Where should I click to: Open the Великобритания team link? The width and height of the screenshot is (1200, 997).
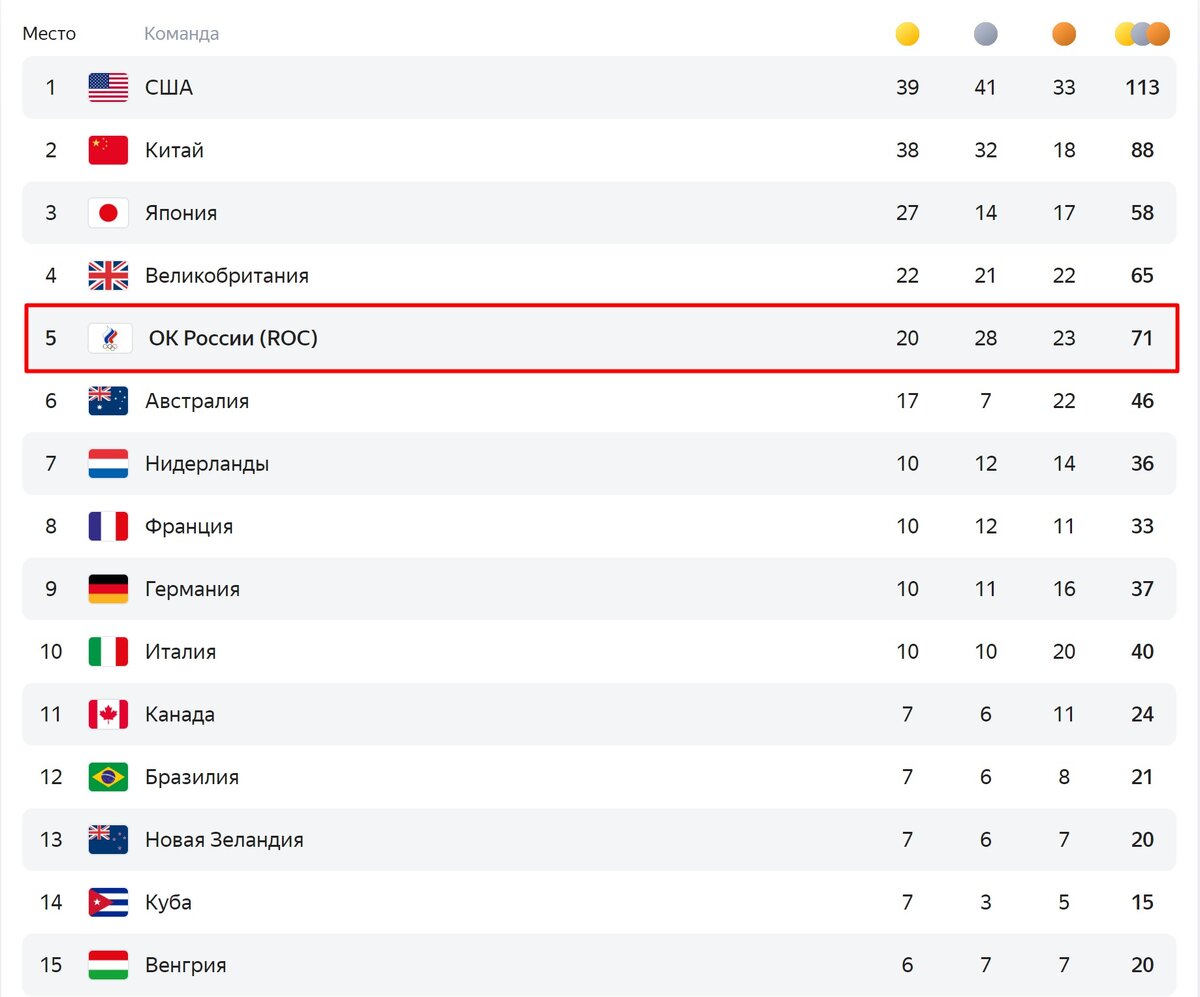coord(226,275)
